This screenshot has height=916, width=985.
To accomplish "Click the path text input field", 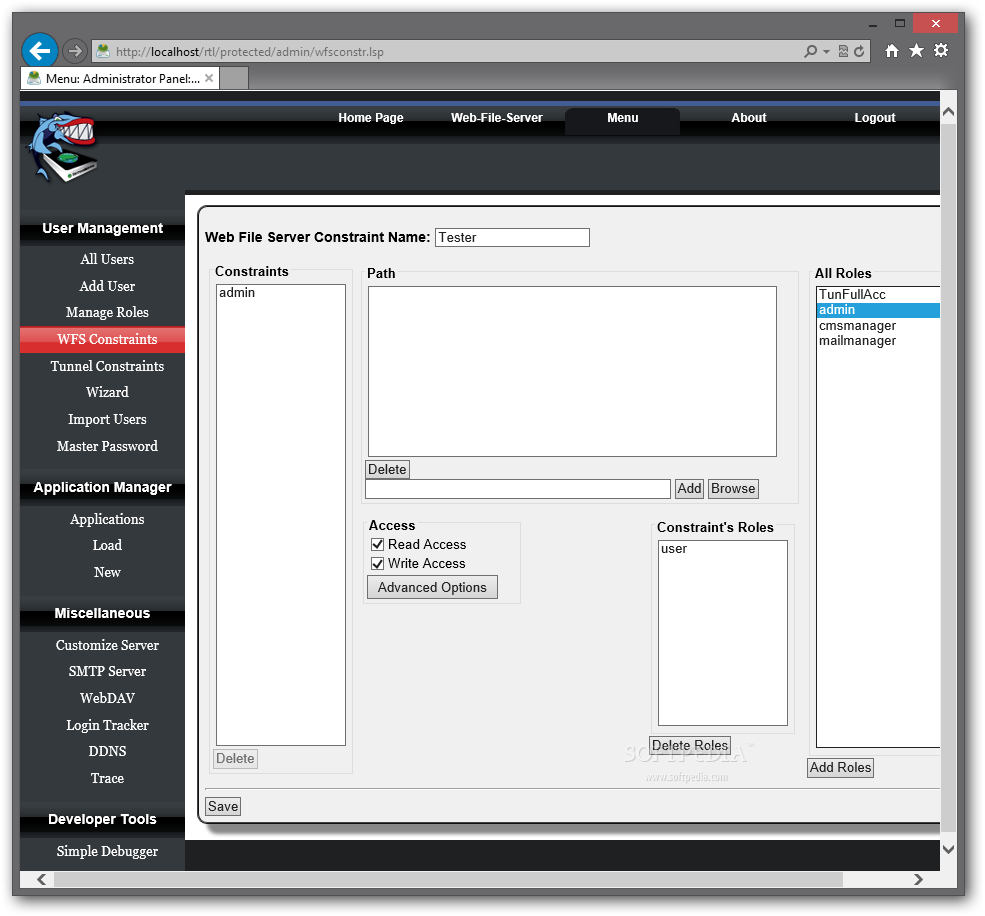I will click(x=518, y=489).
